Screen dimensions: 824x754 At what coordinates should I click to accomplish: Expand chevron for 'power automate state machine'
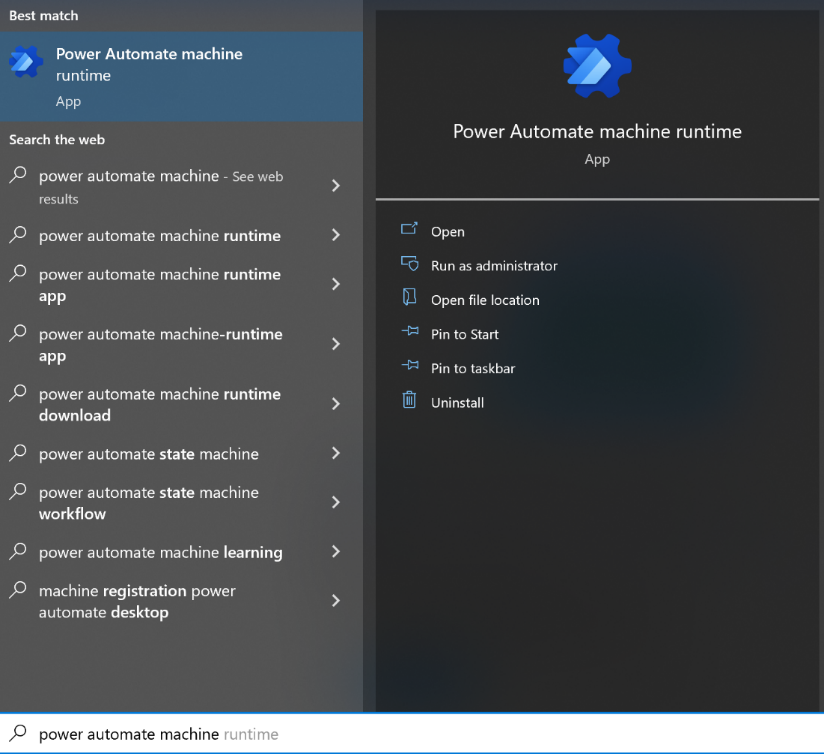(336, 453)
